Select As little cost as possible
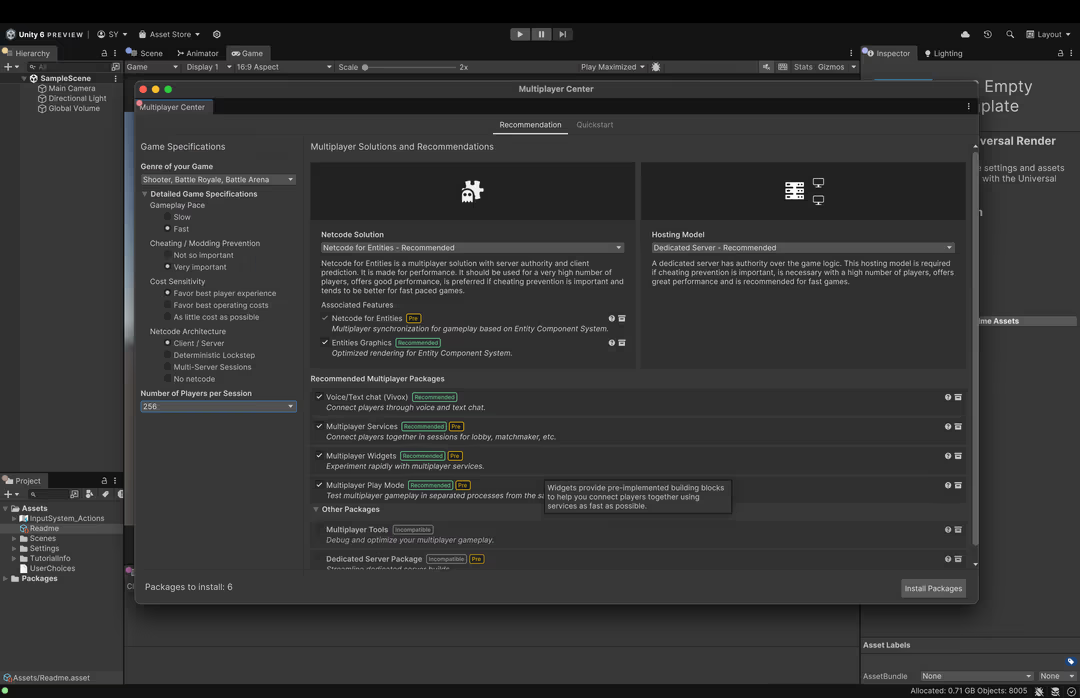 [x=167, y=317]
